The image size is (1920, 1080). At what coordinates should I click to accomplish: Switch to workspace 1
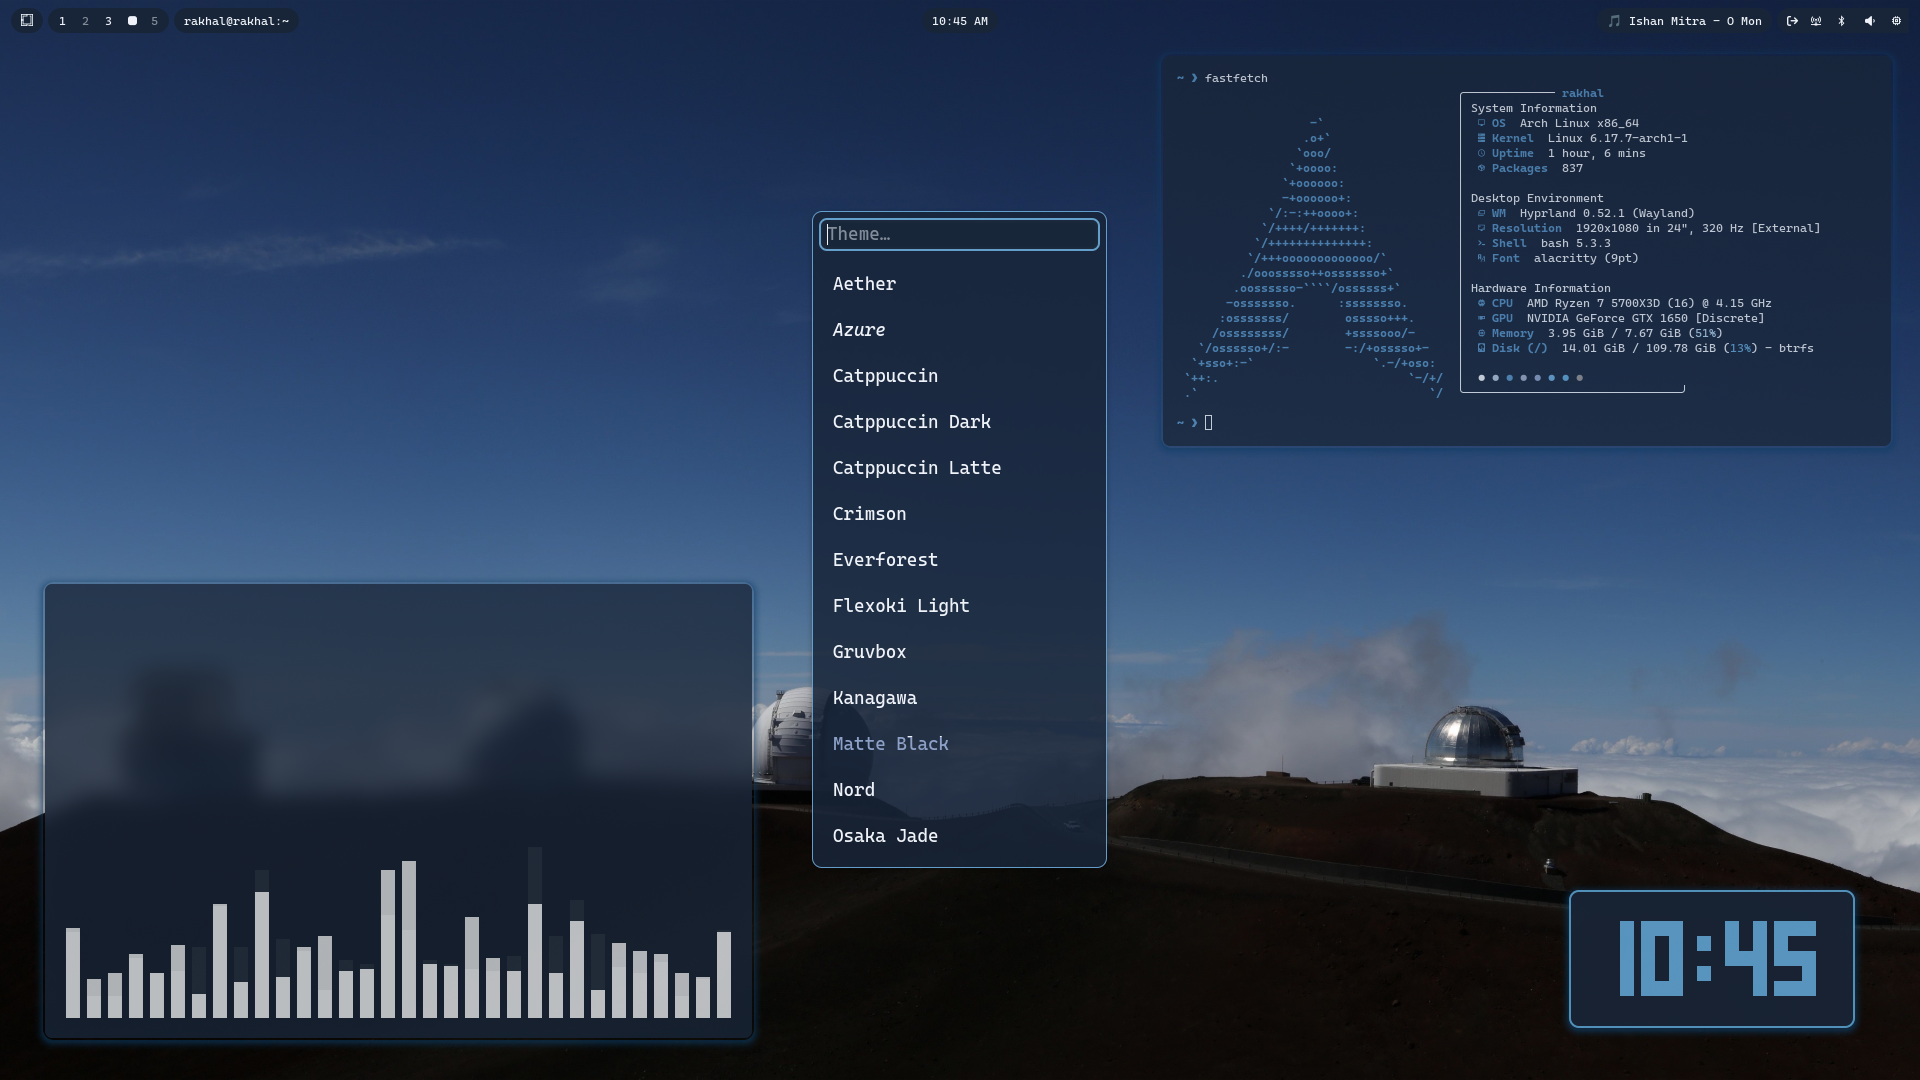tap(62, 21)
